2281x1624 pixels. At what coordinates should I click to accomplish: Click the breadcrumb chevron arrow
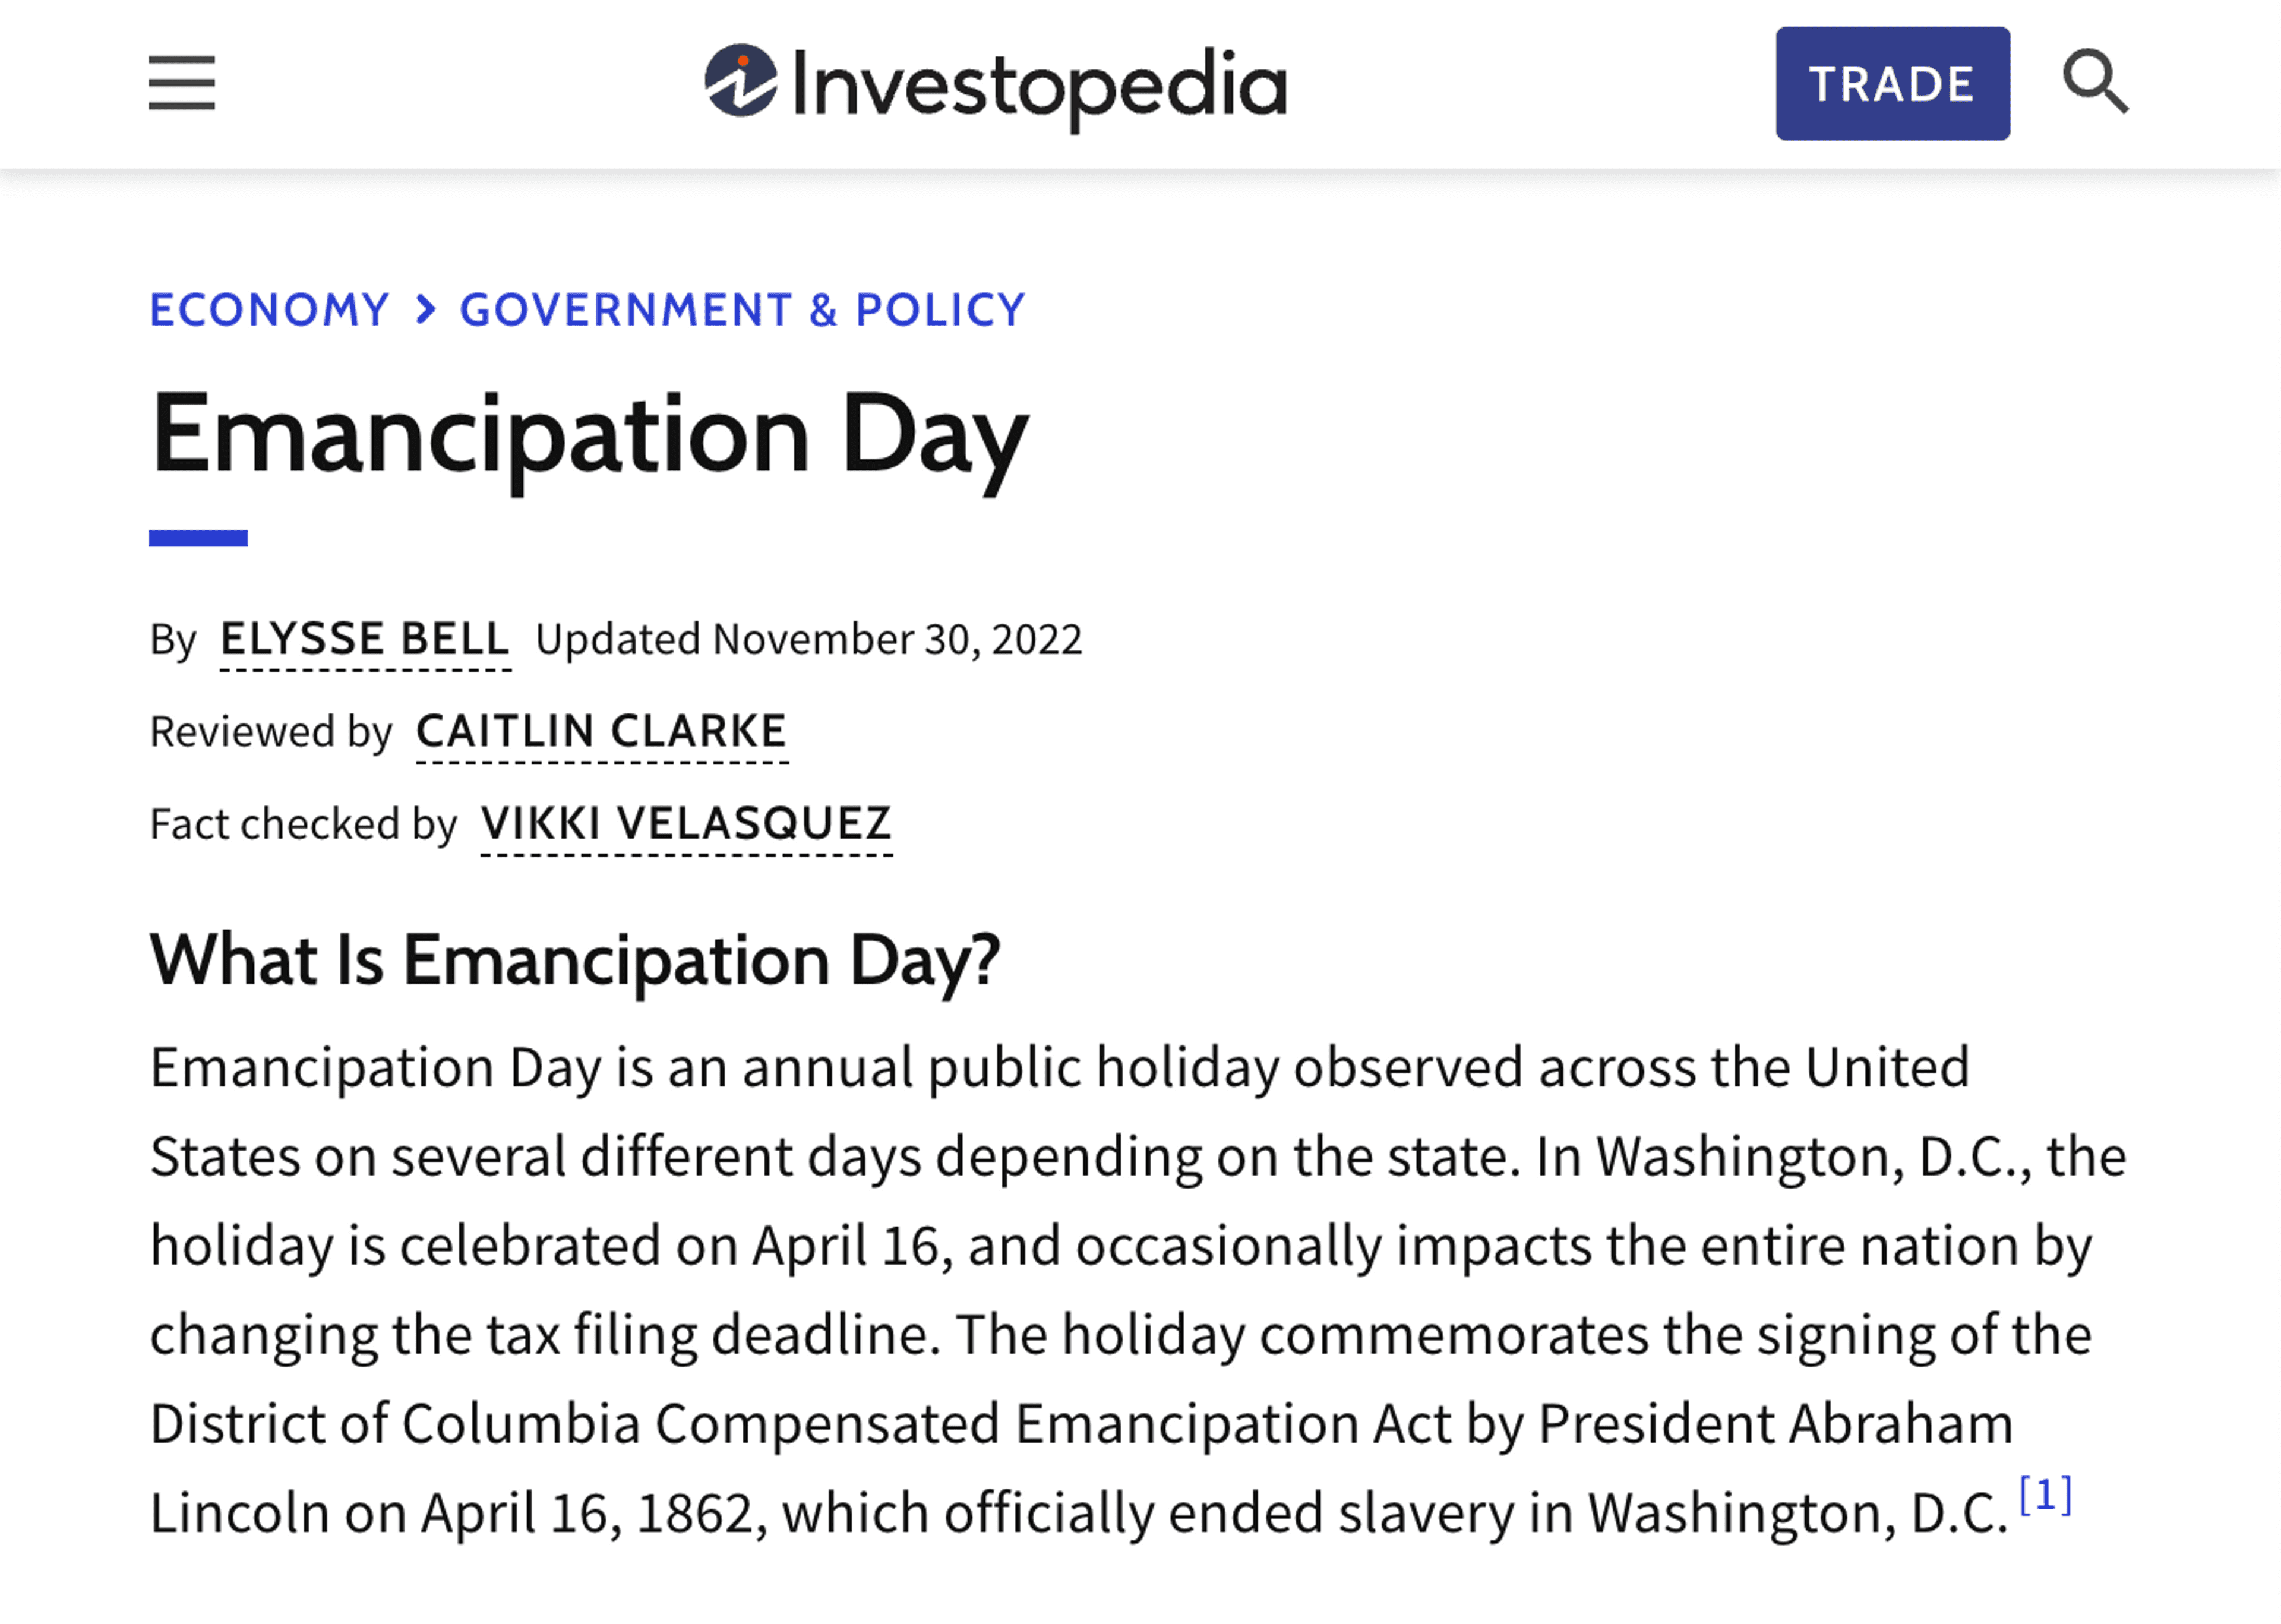point(426,310)
